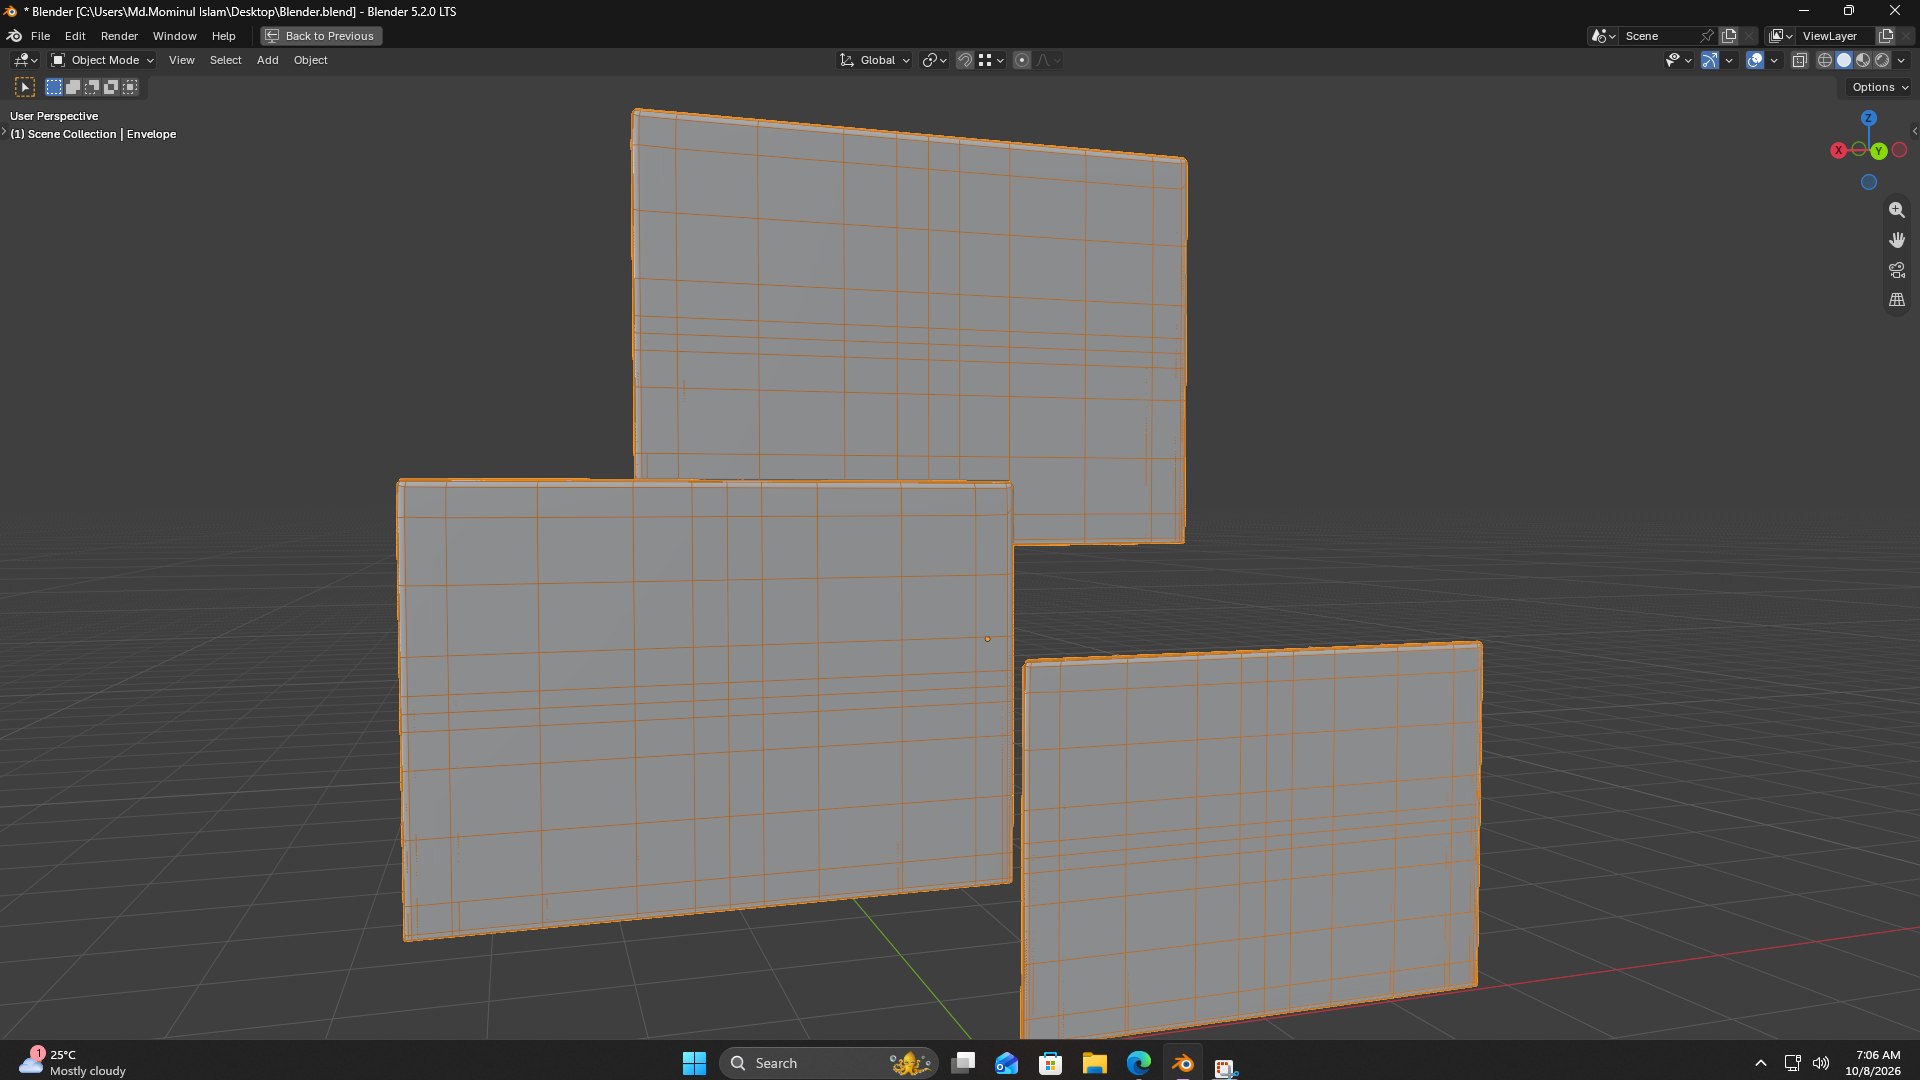The height and width of the screenshot is (1080, 1920).
Task: Open the Global transform orientation dropdown
Action: [x=875, y=60]
